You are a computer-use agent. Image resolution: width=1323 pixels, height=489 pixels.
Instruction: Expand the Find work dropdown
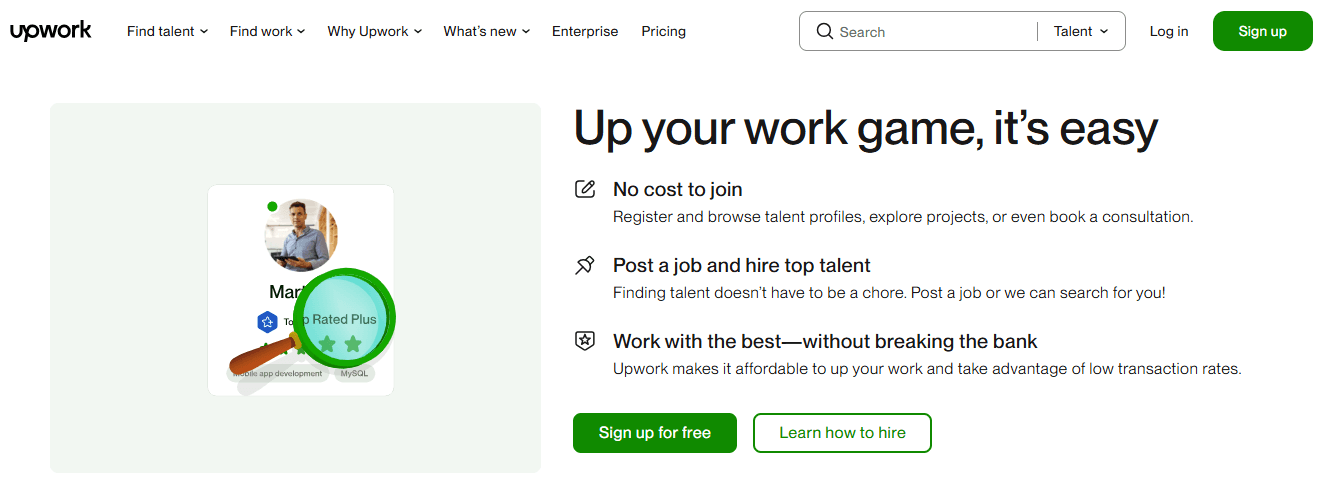[267, 31]
